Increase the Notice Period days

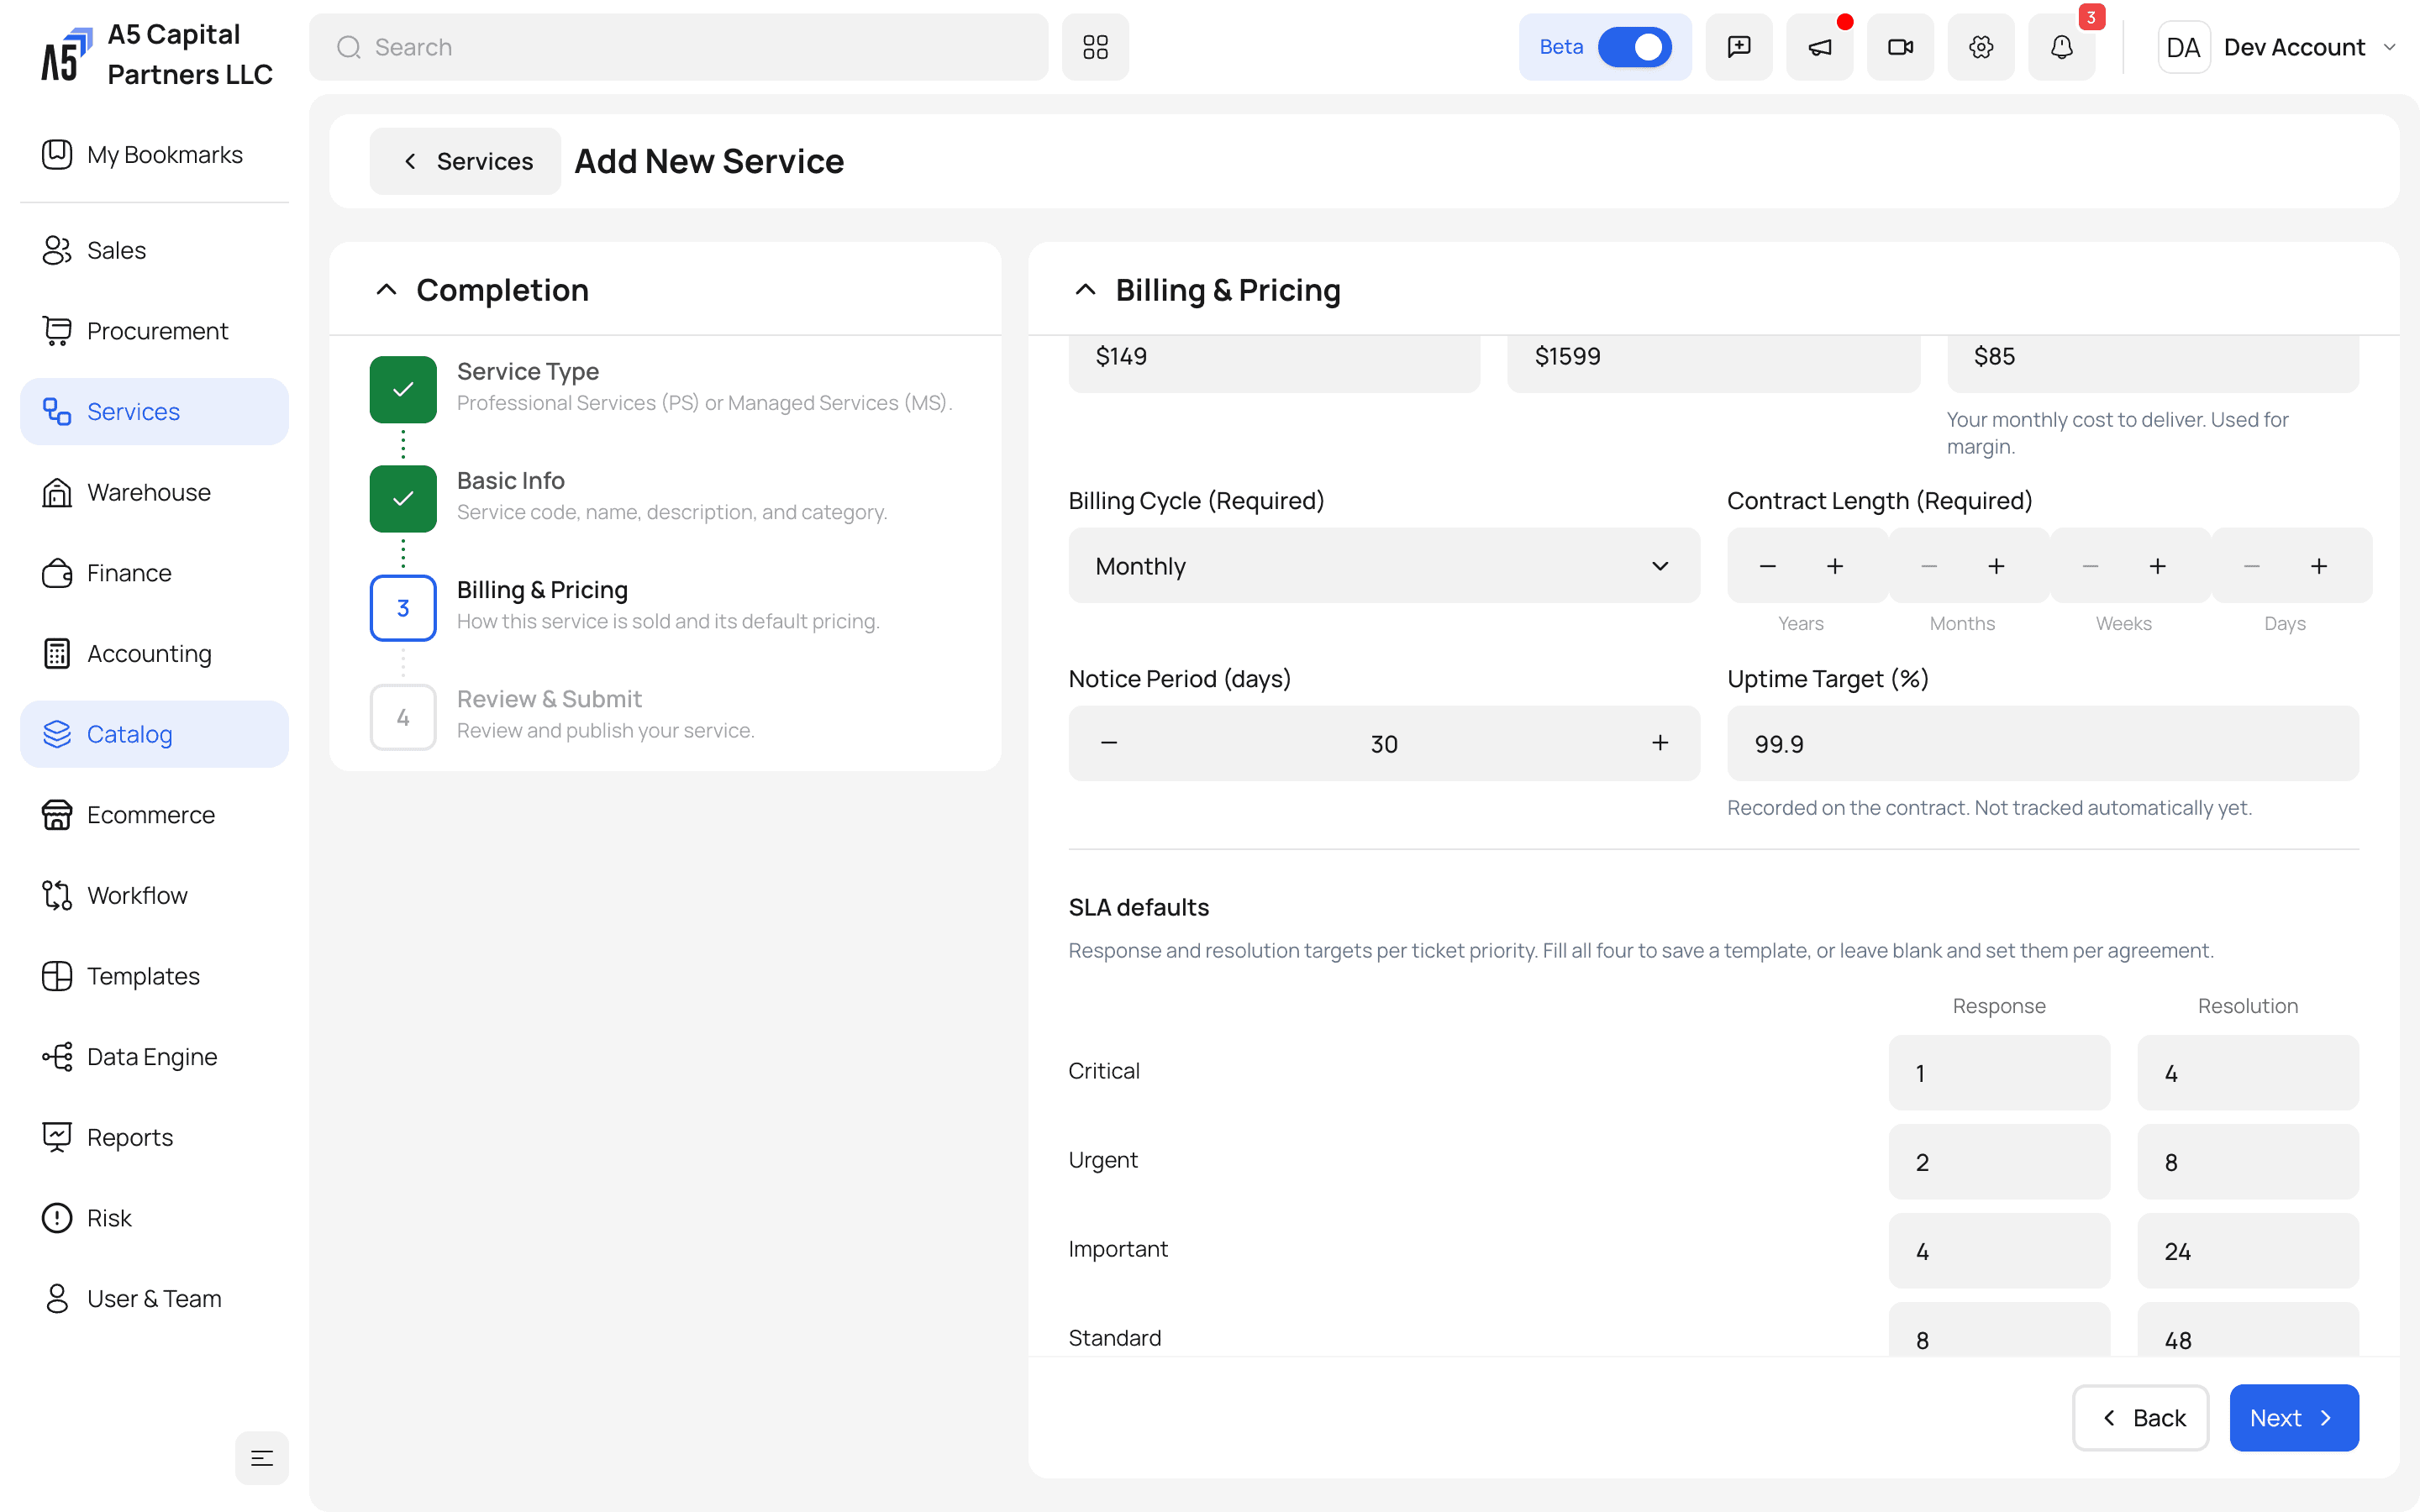1660,743
